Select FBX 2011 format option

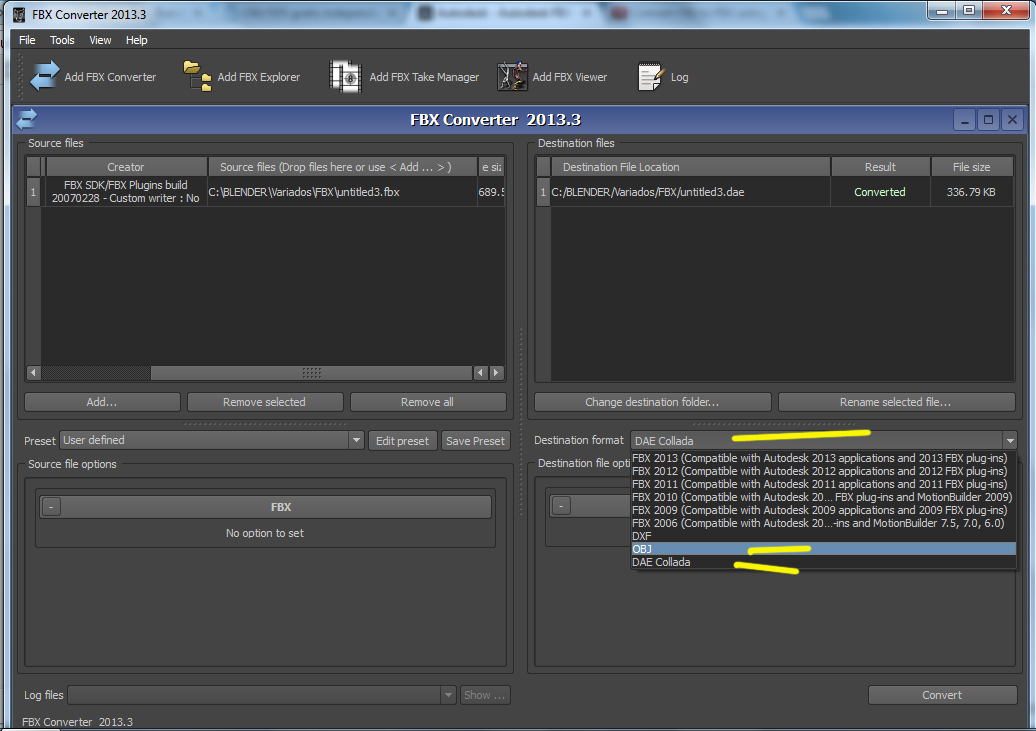point(823,484)
